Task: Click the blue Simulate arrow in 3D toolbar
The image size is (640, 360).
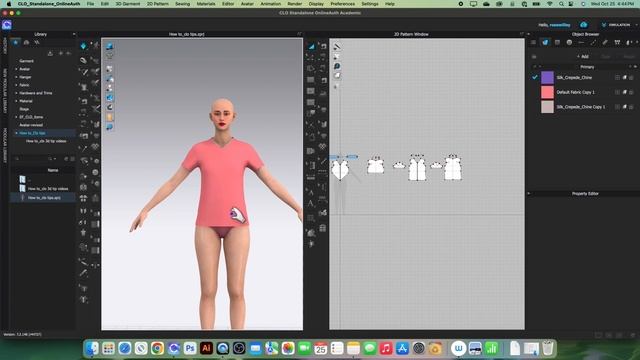Action: 84,46
